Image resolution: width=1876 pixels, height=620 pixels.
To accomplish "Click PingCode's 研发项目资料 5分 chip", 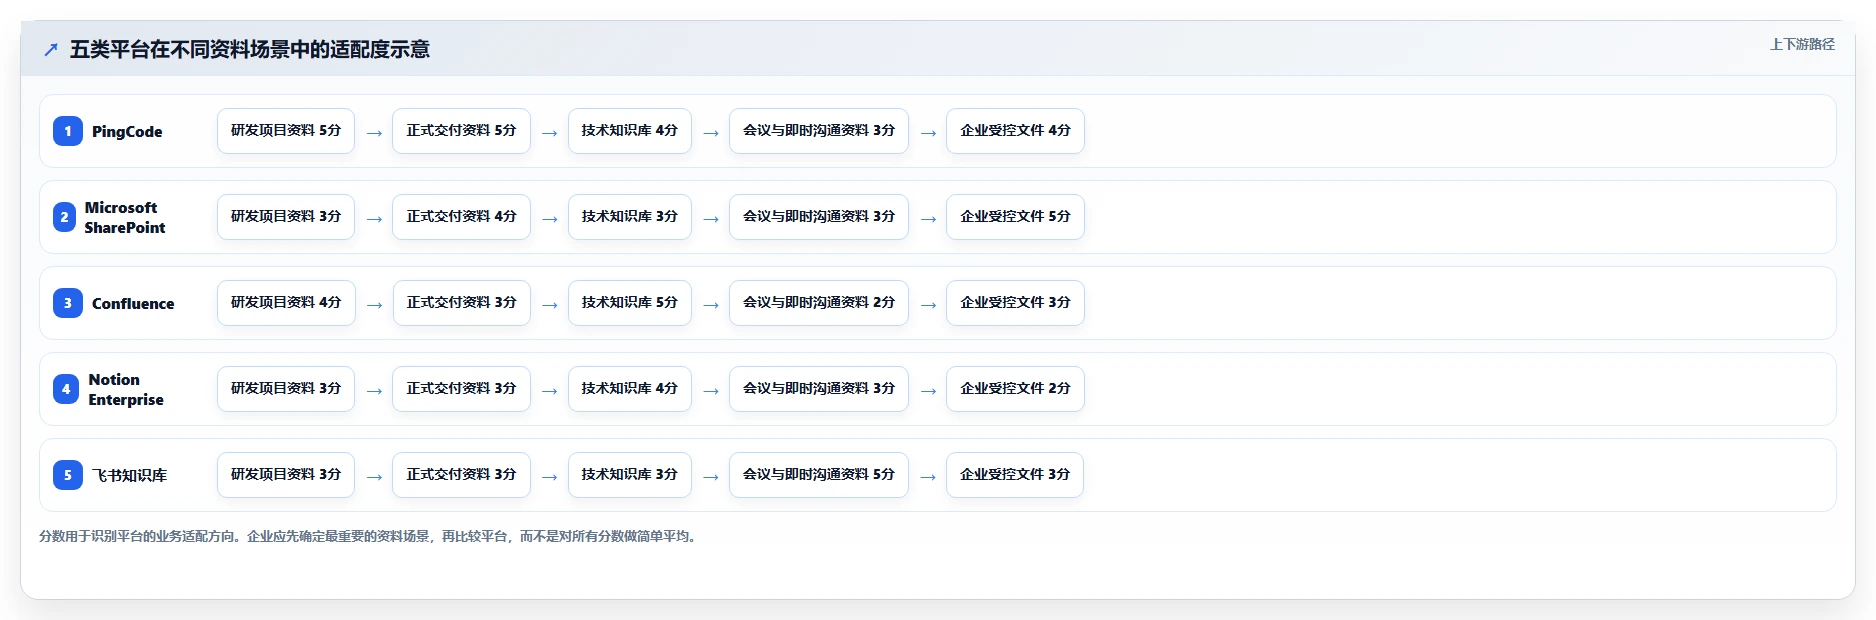I will pos(286,131).
